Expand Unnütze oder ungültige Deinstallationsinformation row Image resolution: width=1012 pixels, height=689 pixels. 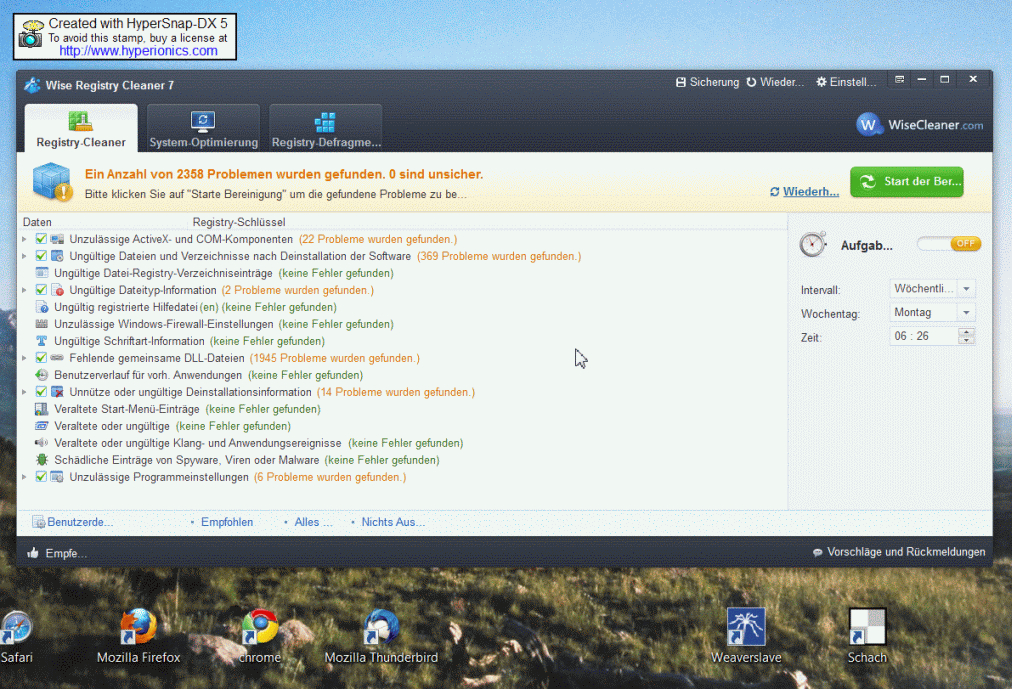(25, 392)
